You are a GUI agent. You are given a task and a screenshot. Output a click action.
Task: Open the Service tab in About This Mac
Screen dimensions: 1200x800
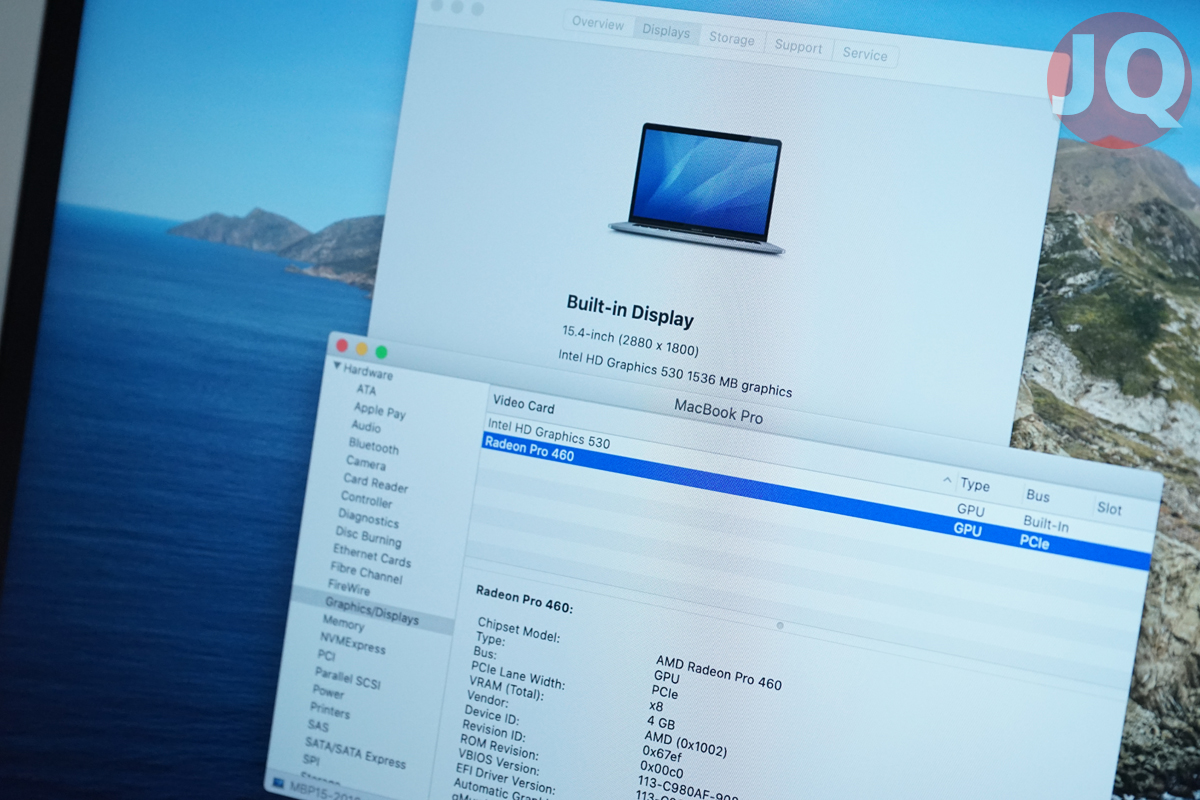(865, 54)
